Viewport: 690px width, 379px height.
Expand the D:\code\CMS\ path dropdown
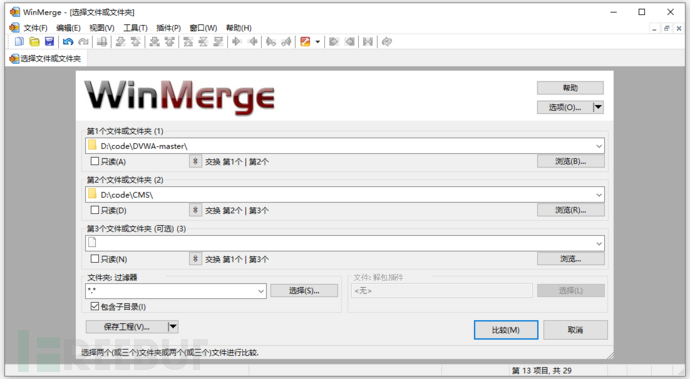599,195
